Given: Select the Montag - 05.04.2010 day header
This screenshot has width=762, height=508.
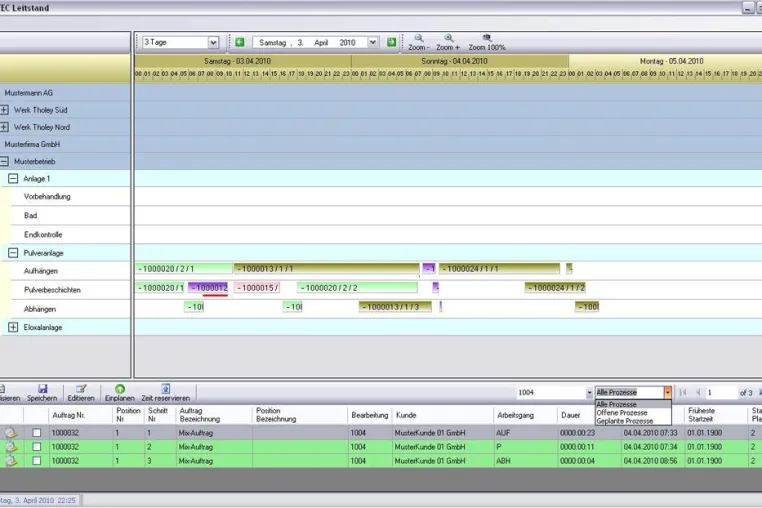Looking at the screenshot, I should (666, 61).
